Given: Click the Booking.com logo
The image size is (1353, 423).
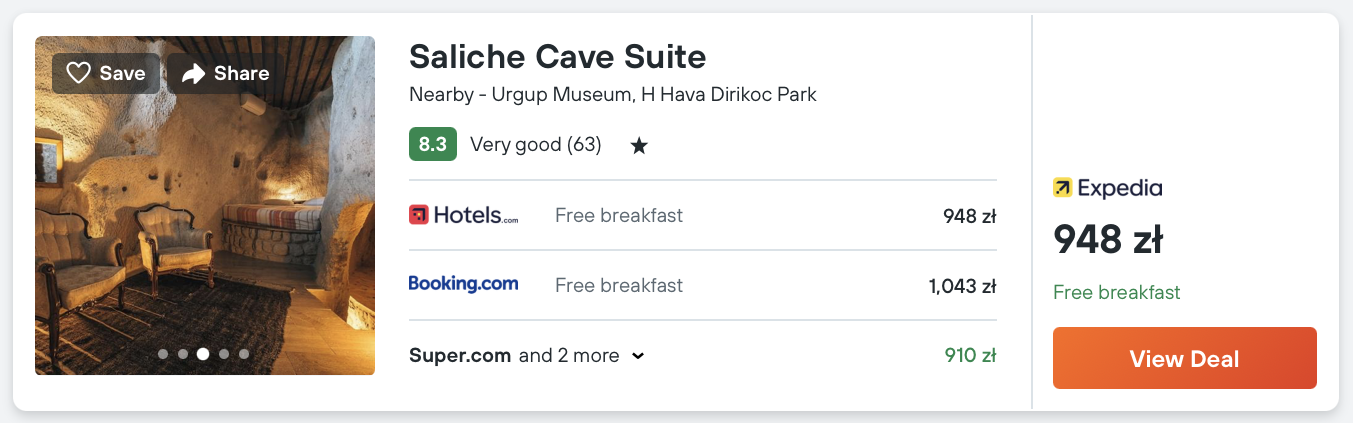Looking at the screenshot, I should pyautogui.click(x=464, y=284).
